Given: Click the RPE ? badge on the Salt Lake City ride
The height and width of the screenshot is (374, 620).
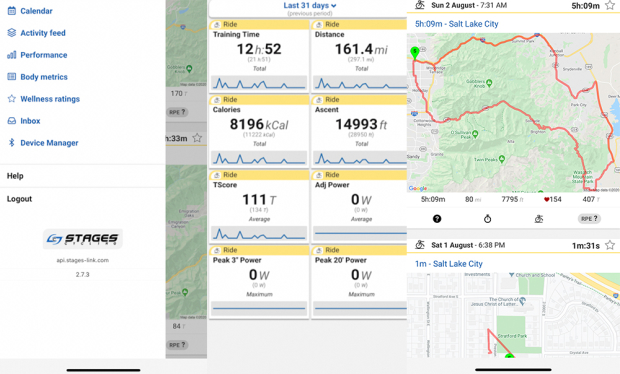Looking at the screenshot, I should [x=589, y=219].
